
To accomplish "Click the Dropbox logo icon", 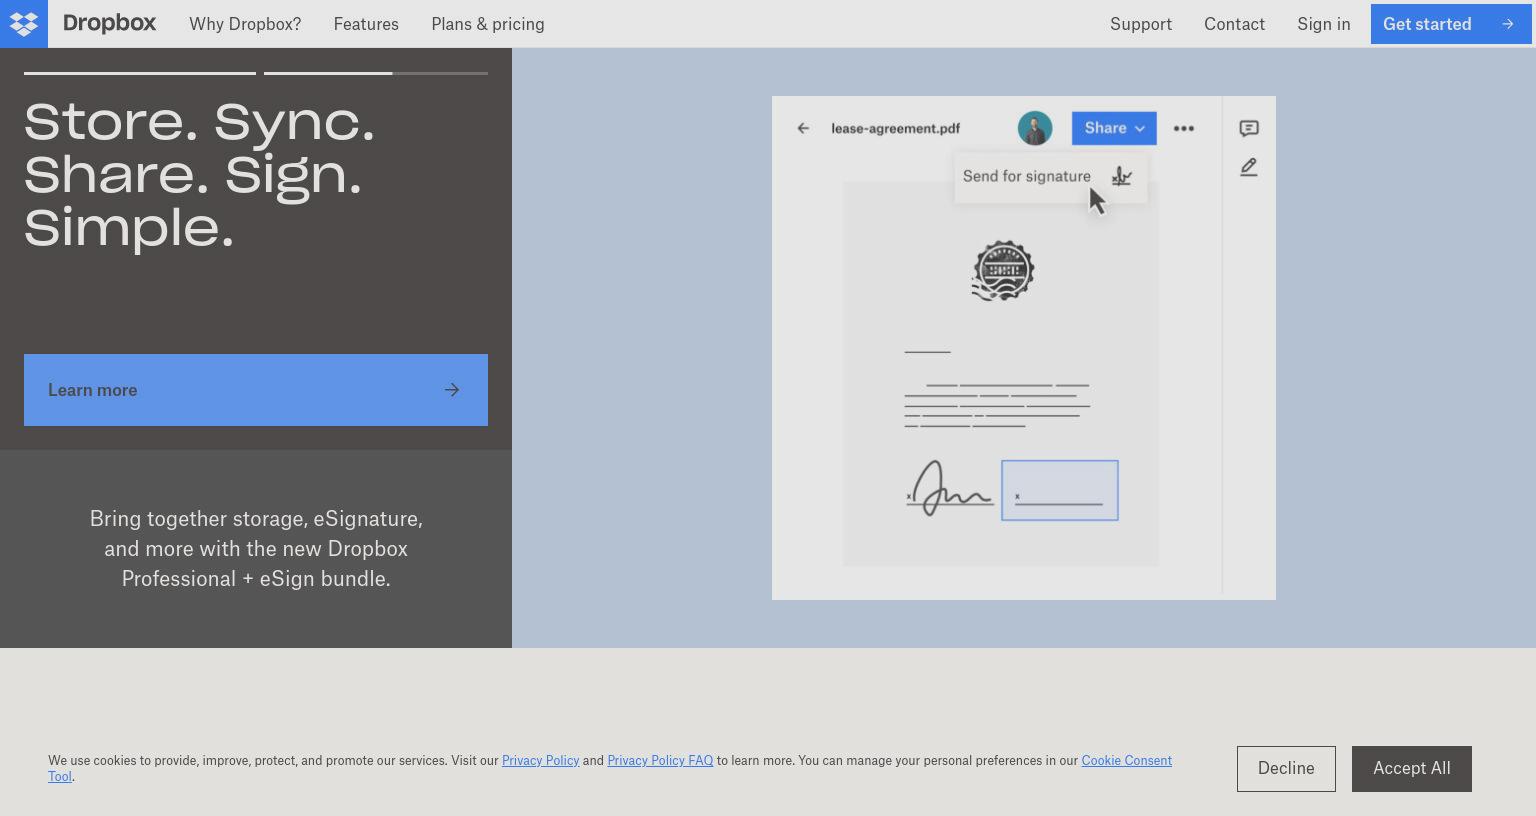I will pos(24,24).
